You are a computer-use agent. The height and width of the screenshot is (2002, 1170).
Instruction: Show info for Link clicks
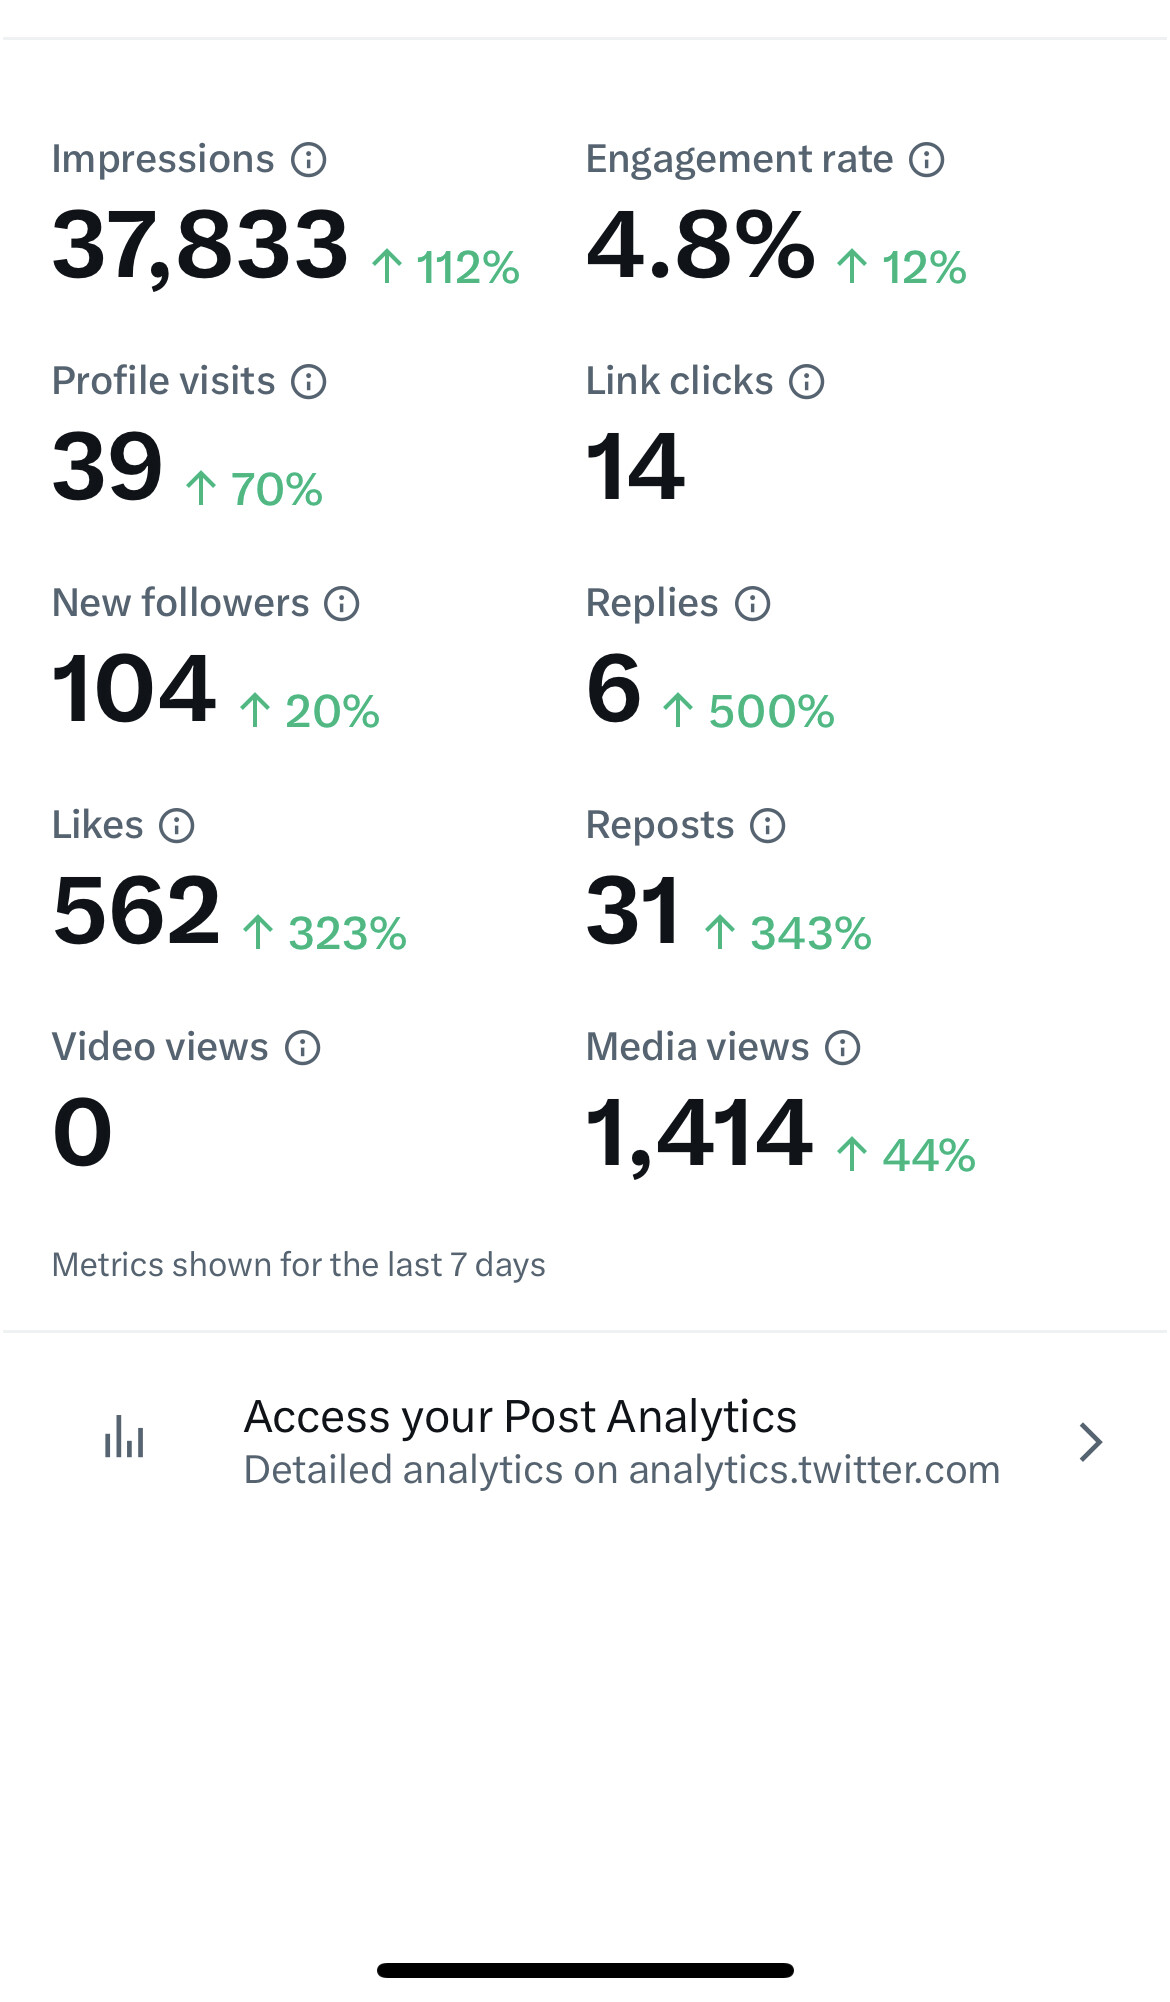click(x=807, y=382)
